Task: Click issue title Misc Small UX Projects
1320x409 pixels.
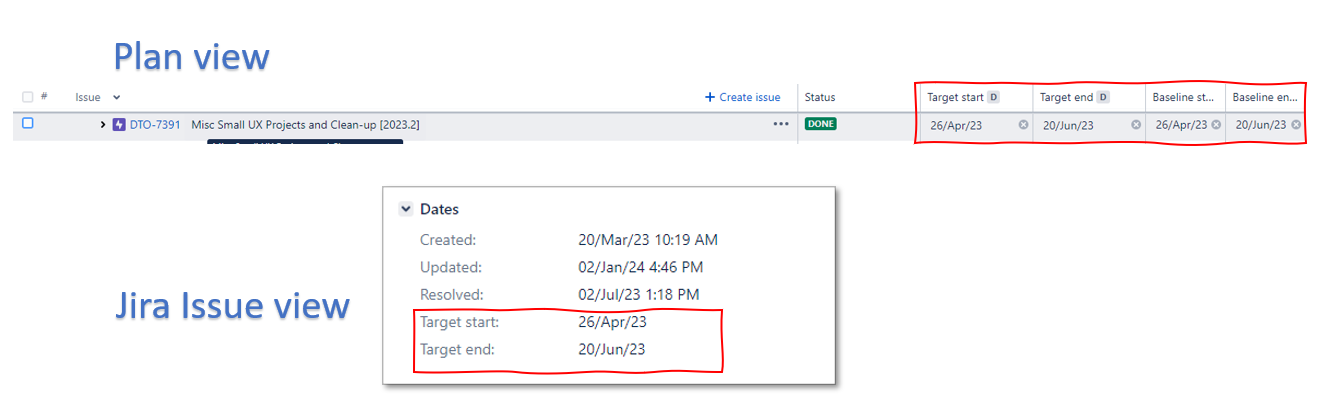Action: pyautogui.click(x=305, y=125)
